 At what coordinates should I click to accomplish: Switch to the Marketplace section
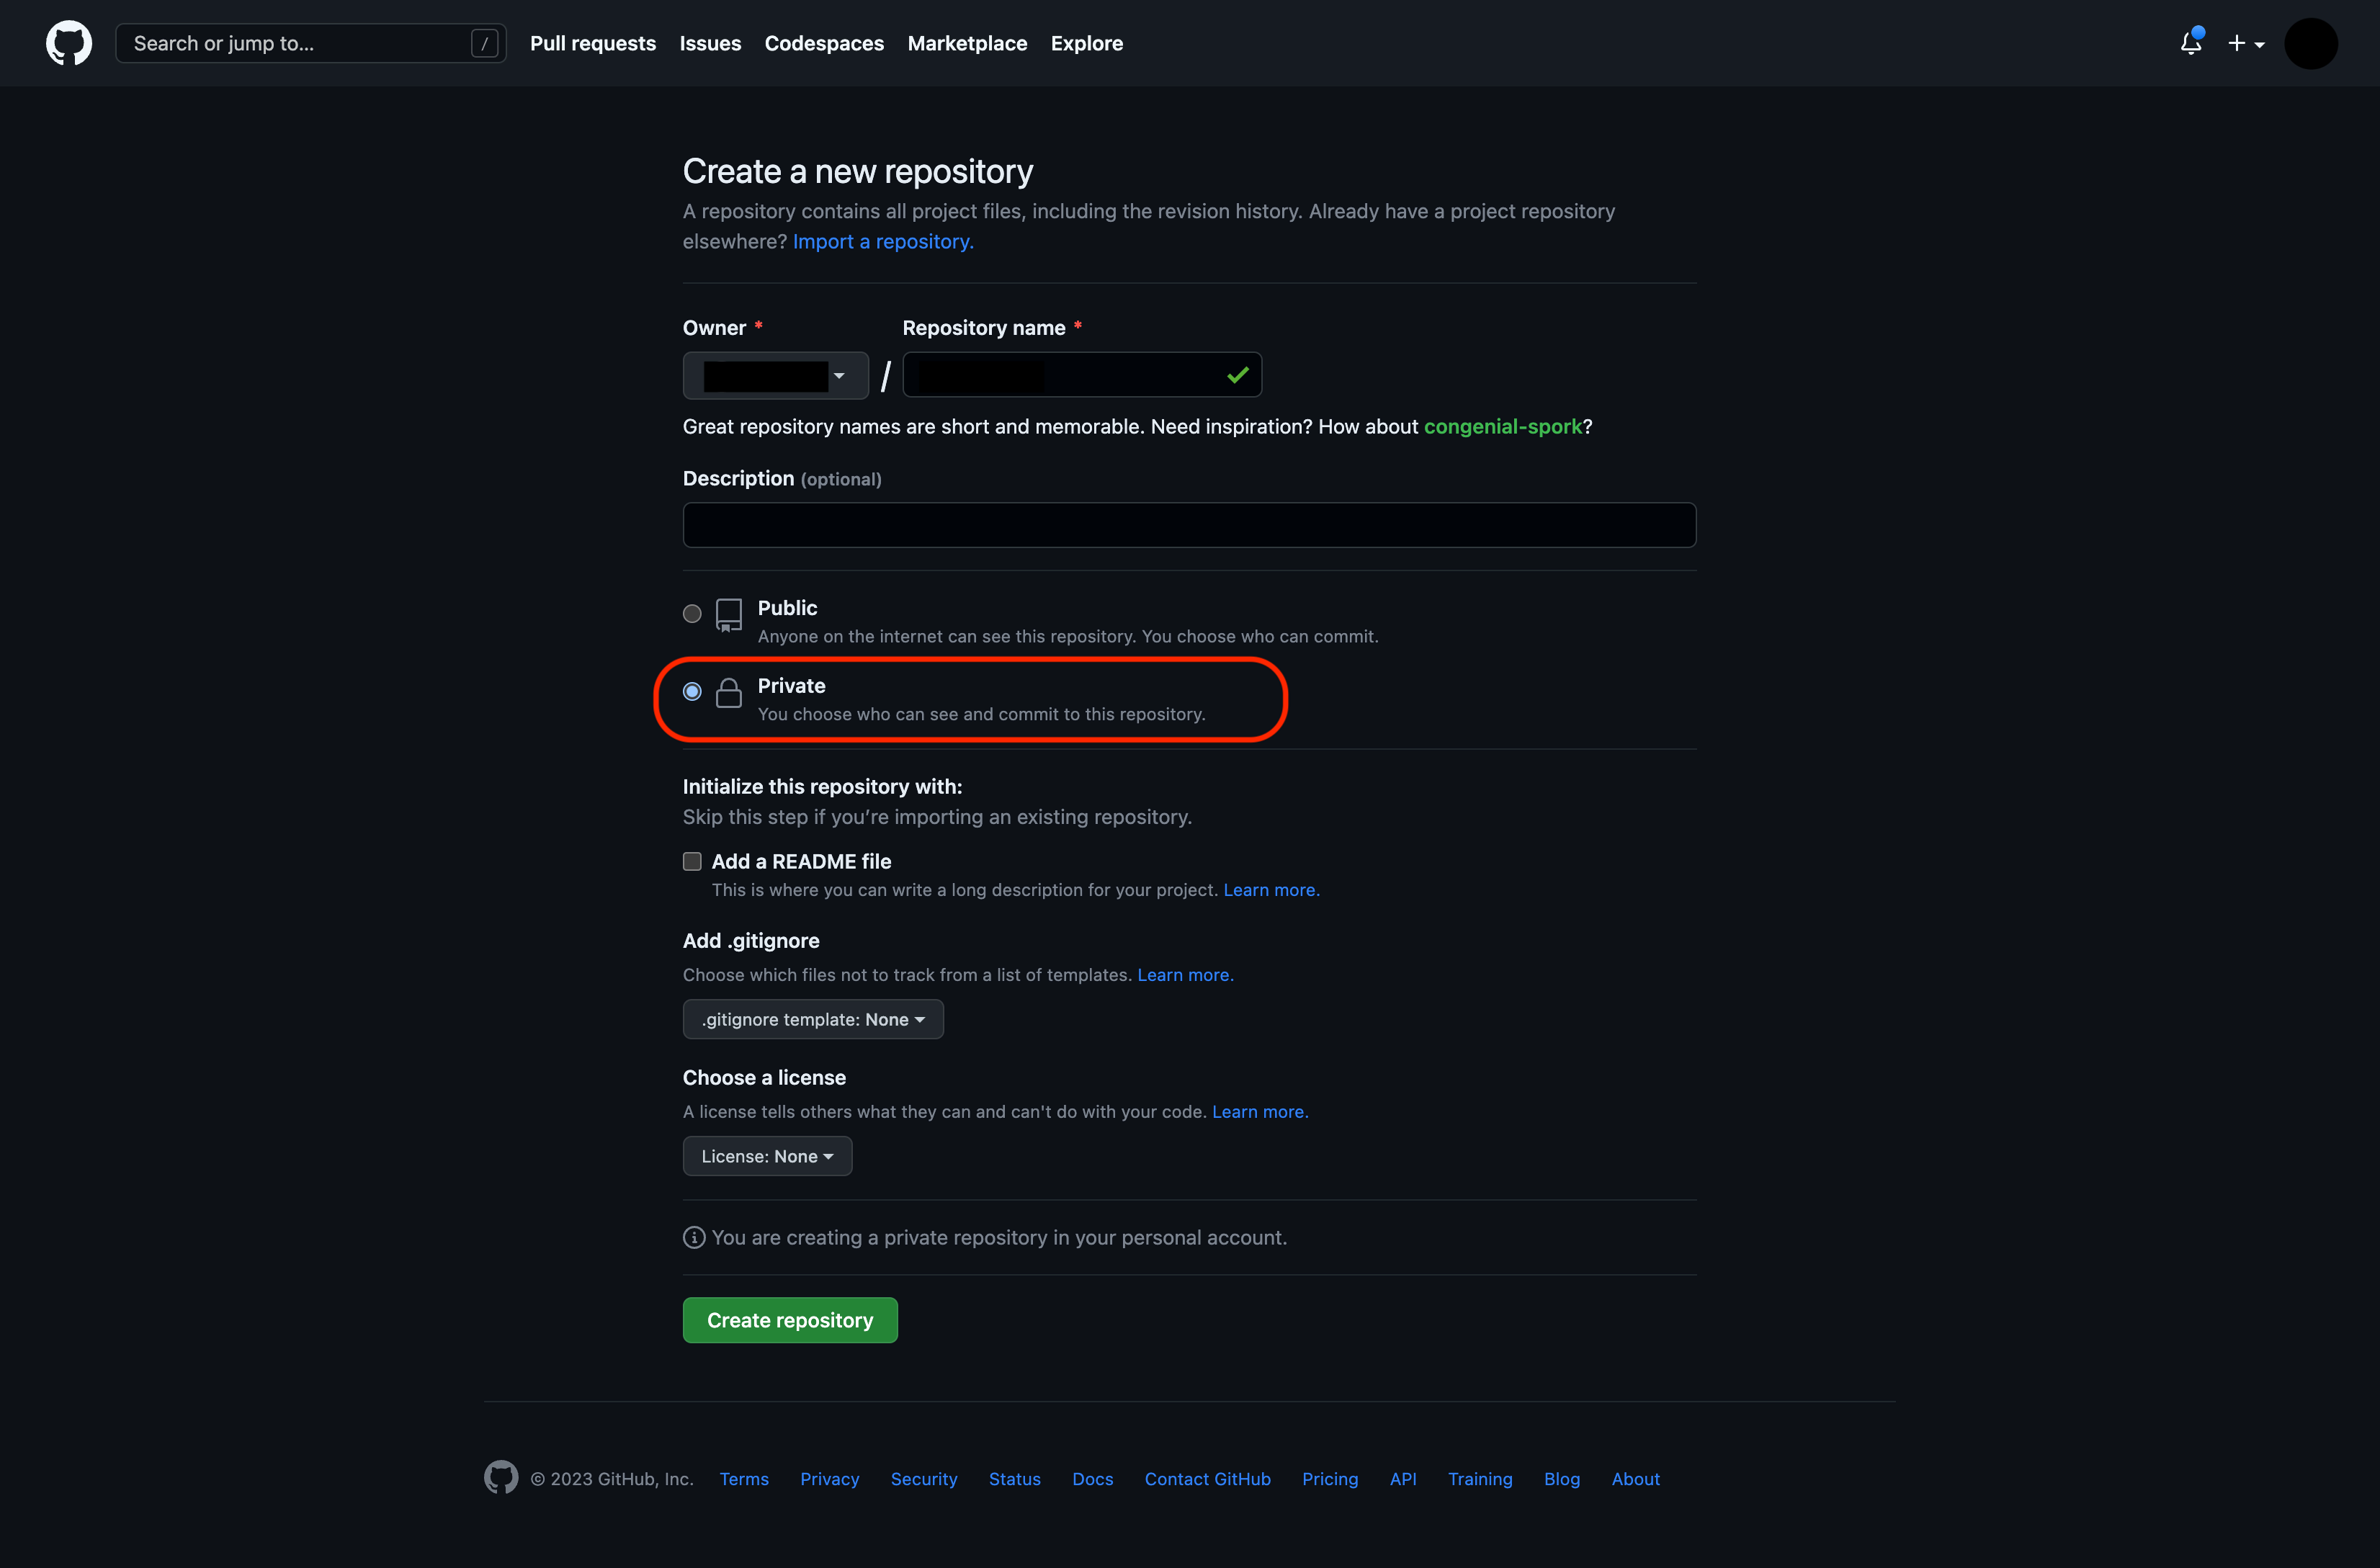(966, 43)
